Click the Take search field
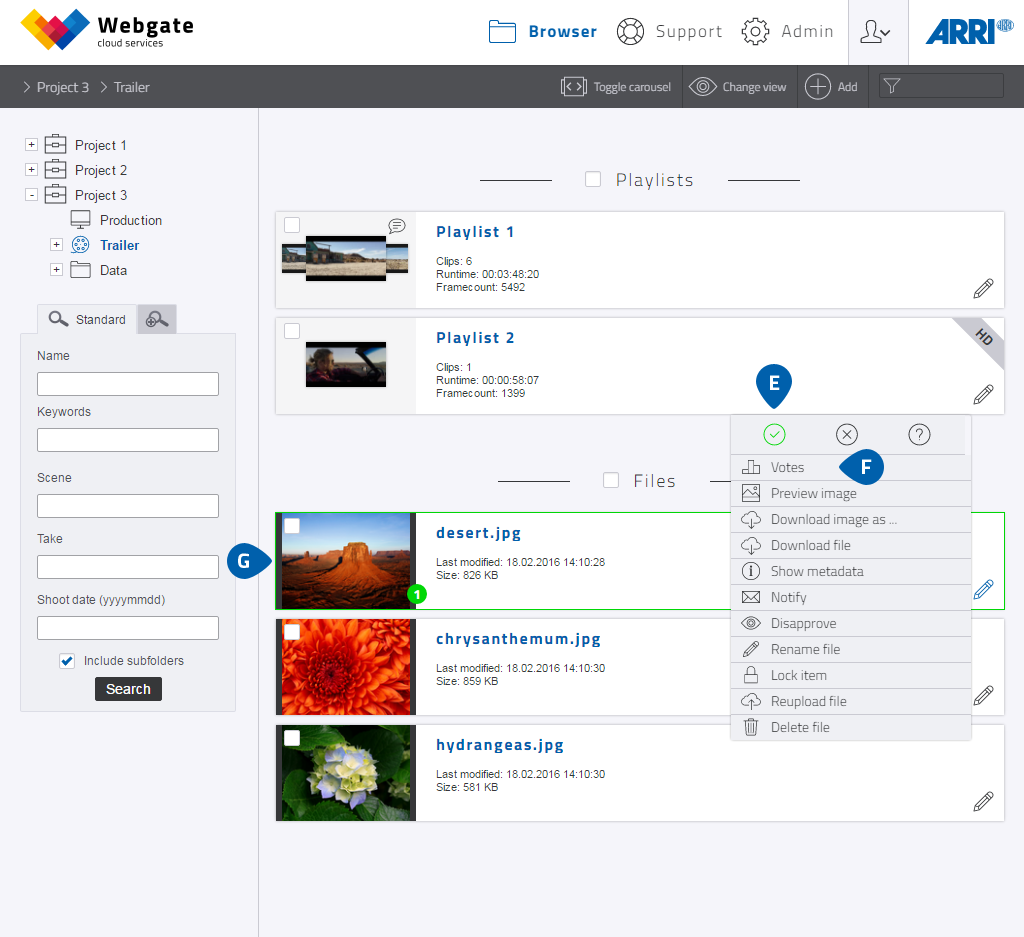 point(128,567)
